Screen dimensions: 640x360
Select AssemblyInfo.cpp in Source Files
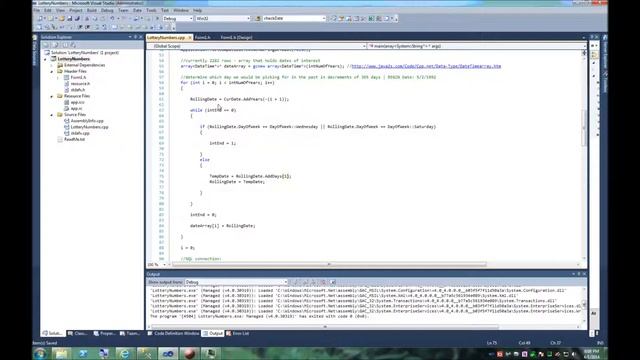pos(87,121)
